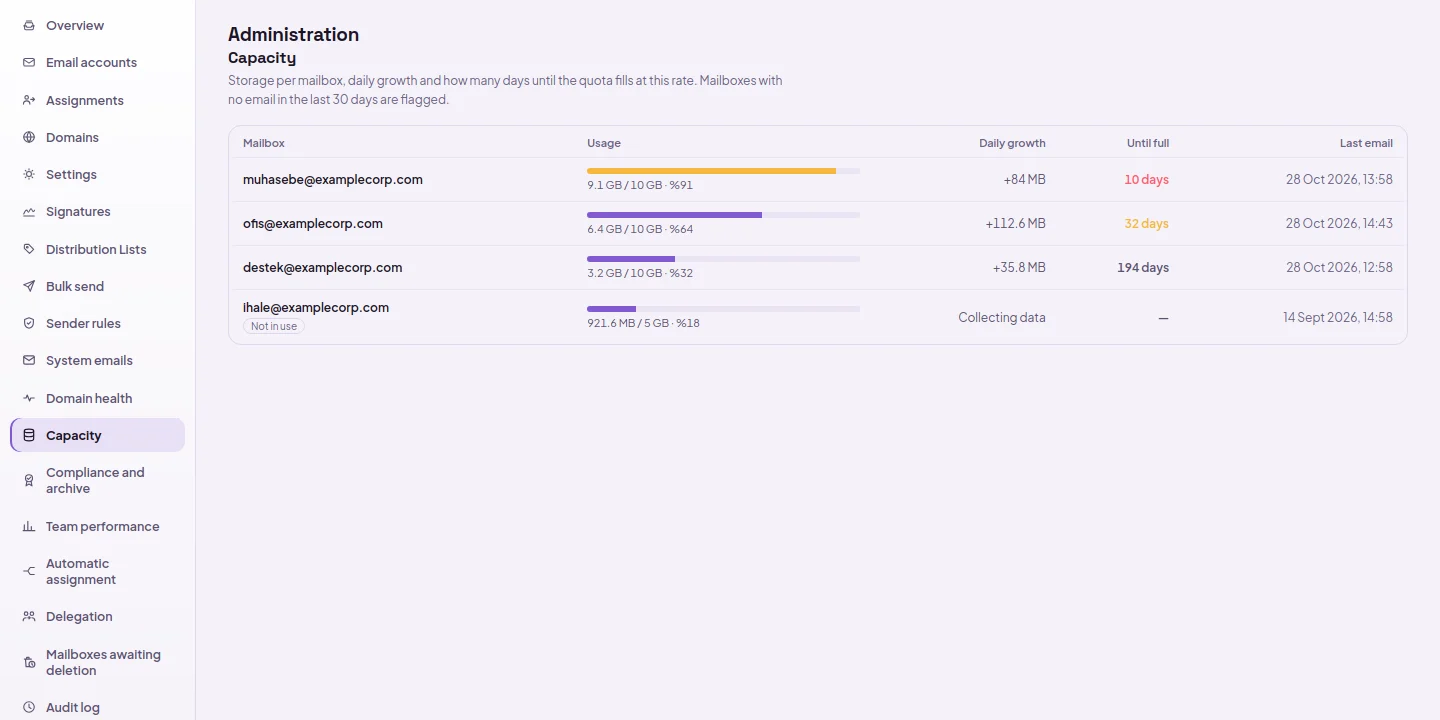Screen dimensions: 1440x720
Task: Click the "Mailbox" column header
Action: pyautogui.click(x=264, y=143)
